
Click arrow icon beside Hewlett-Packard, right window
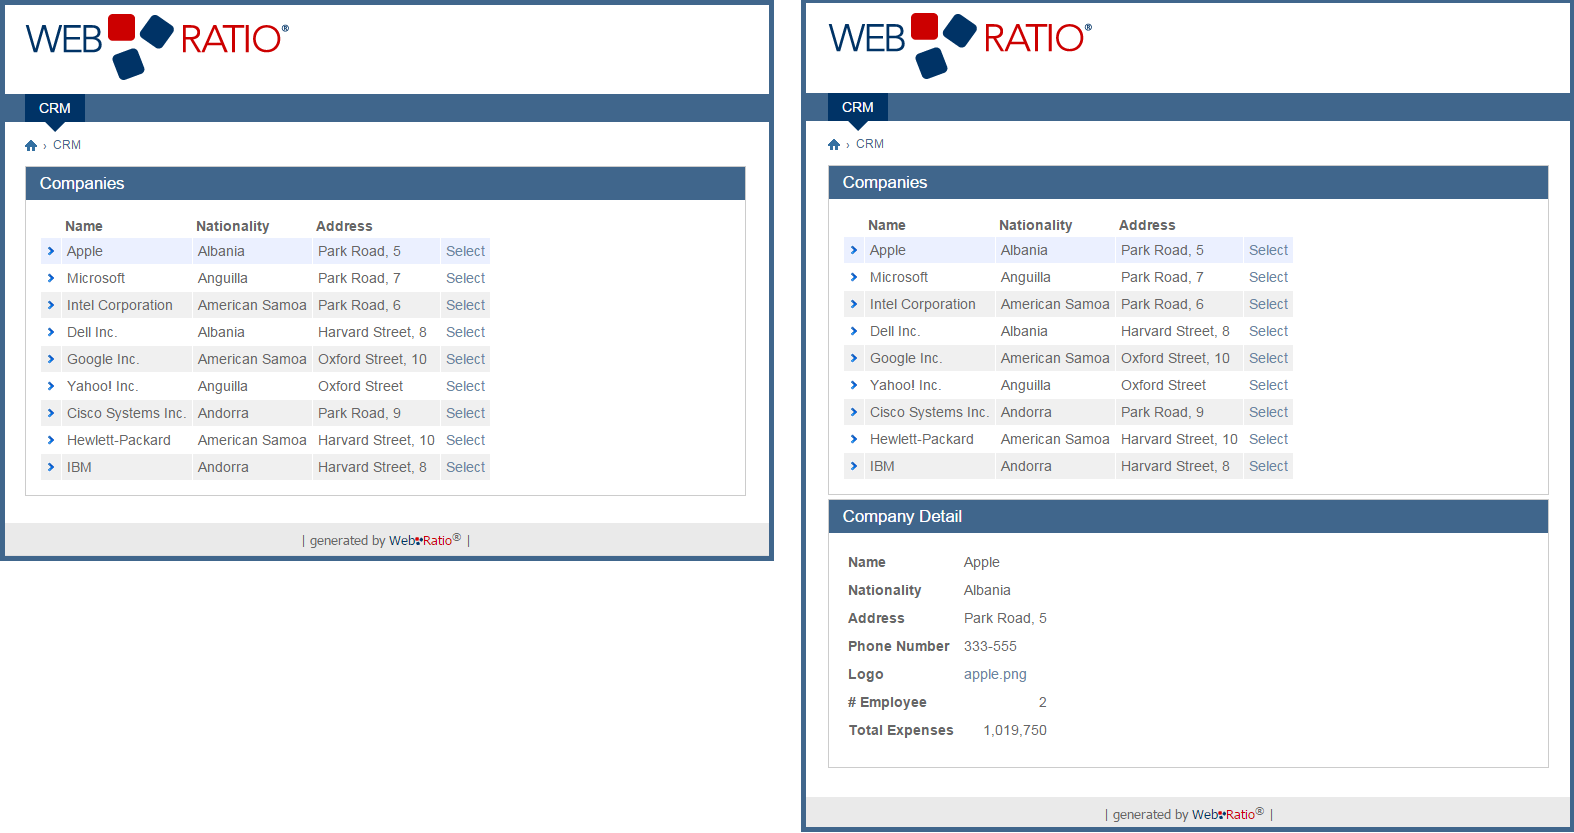pyautogui.click(x=854, y=439)
